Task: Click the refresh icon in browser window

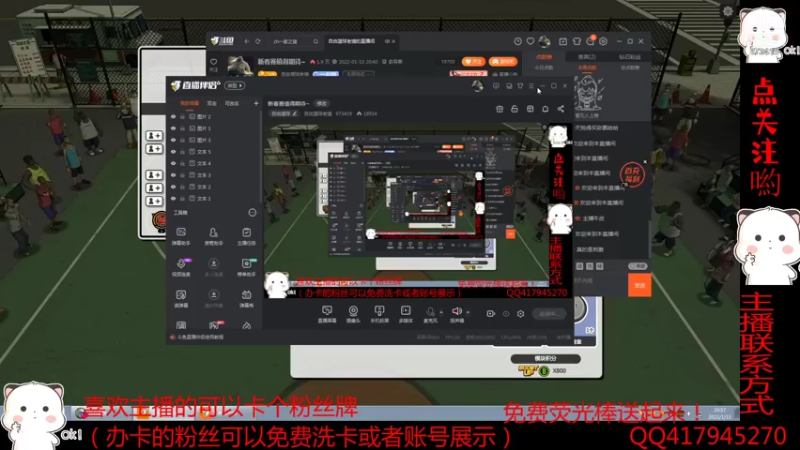Action: pyautogui.click(x=258, y=41)
